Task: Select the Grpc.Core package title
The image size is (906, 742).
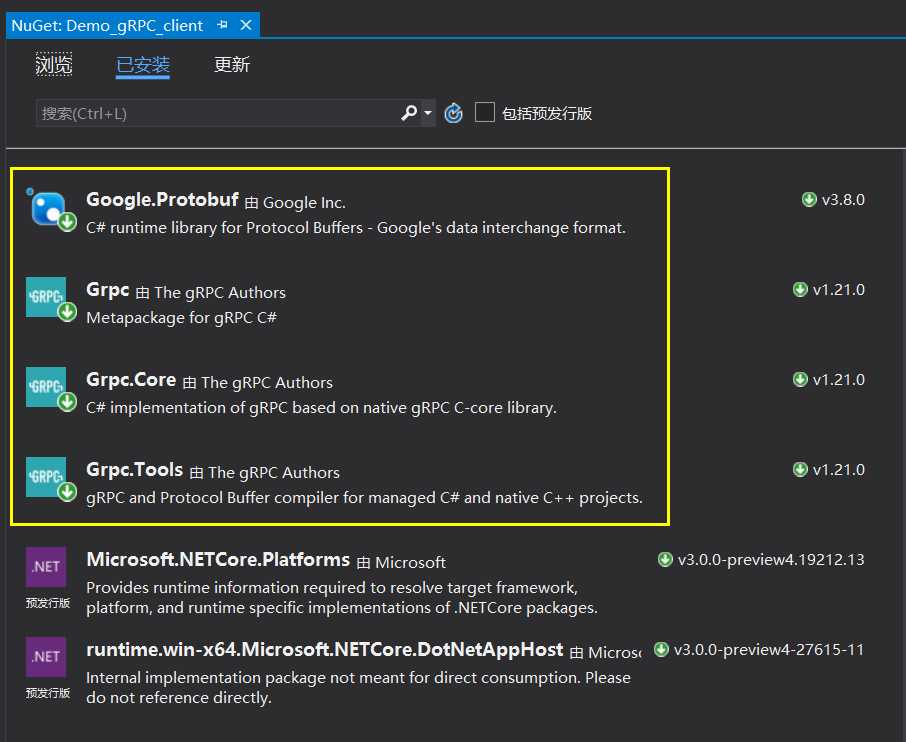Action: click(x=131, y=380)
